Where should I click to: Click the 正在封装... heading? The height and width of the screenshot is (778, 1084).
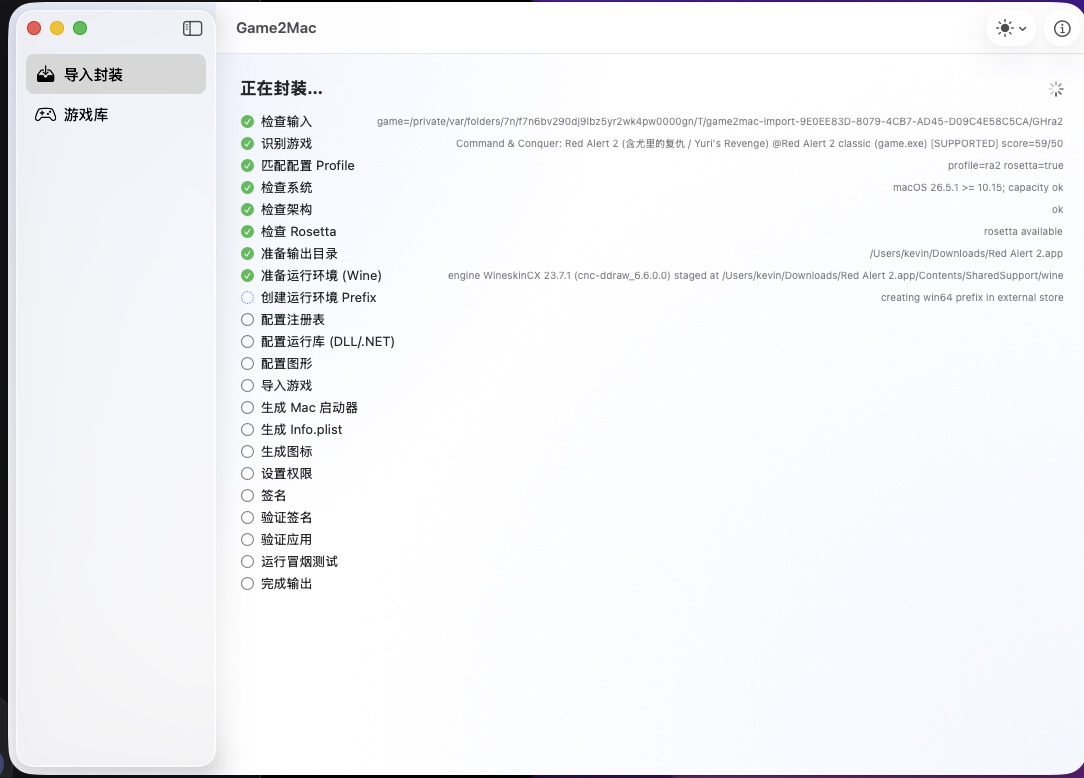(x=281, y=89)
